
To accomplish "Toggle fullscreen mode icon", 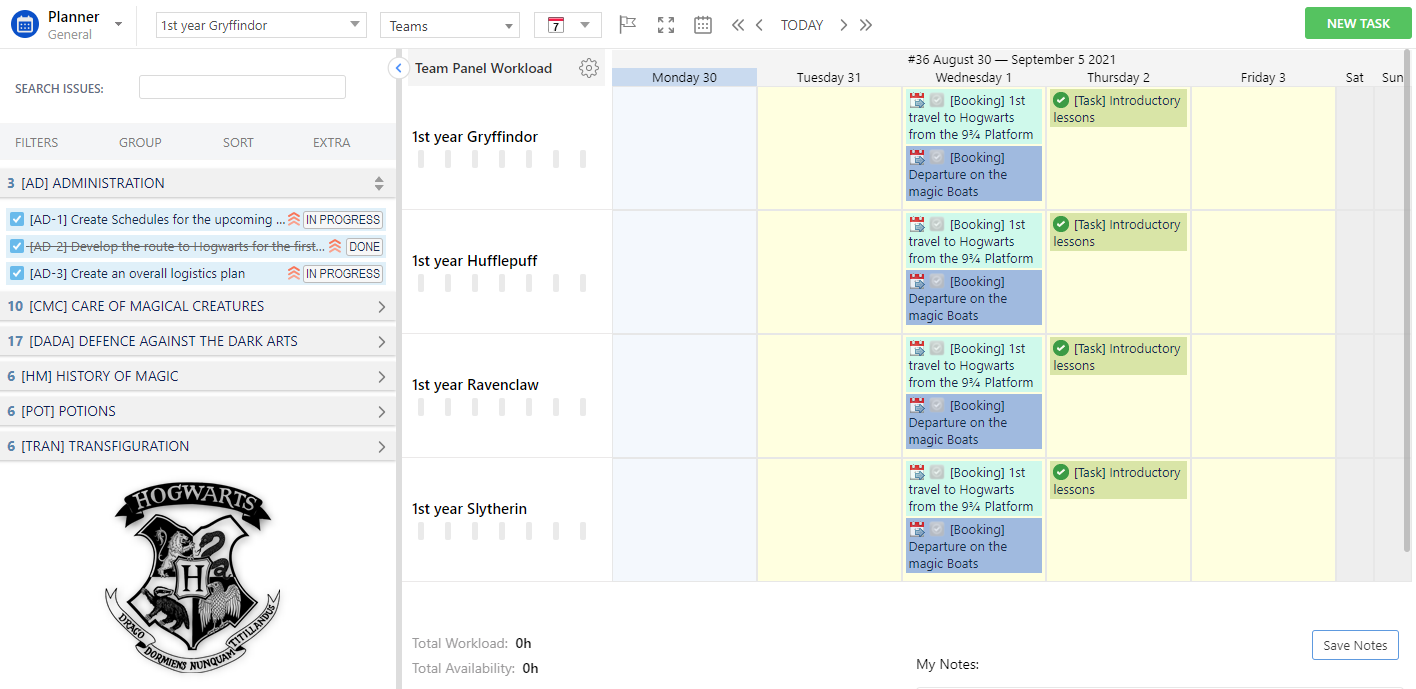I will 666,25.
